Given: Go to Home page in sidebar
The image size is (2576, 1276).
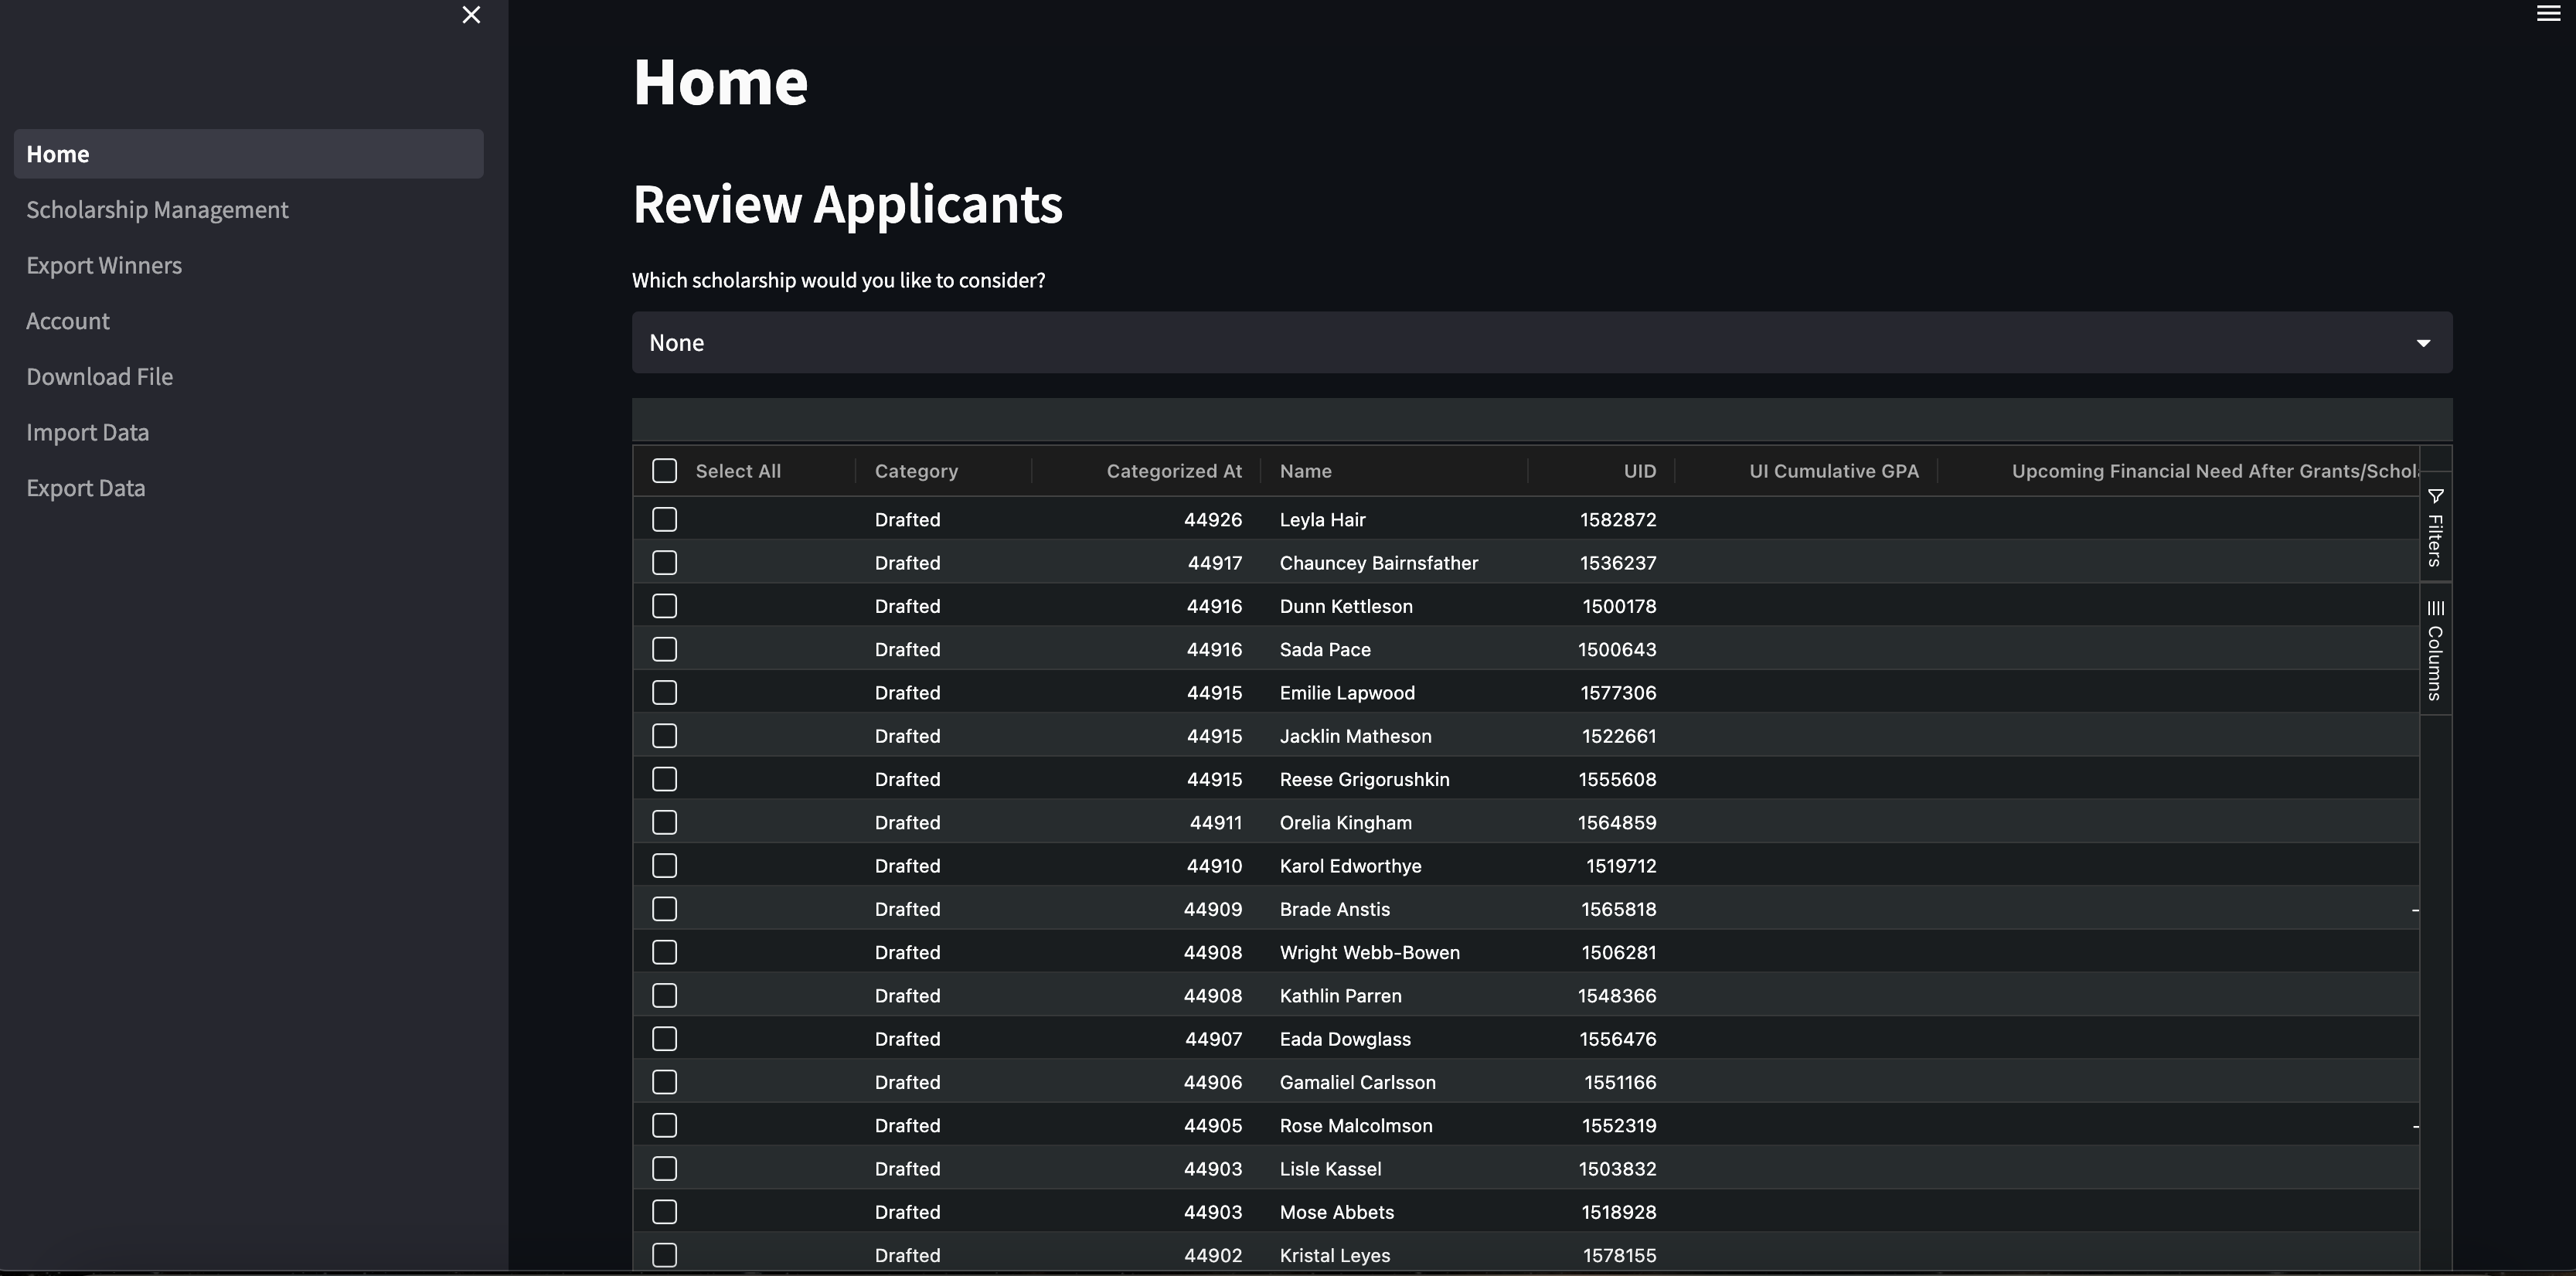Looking at the screenshot, I should [249, 154].
